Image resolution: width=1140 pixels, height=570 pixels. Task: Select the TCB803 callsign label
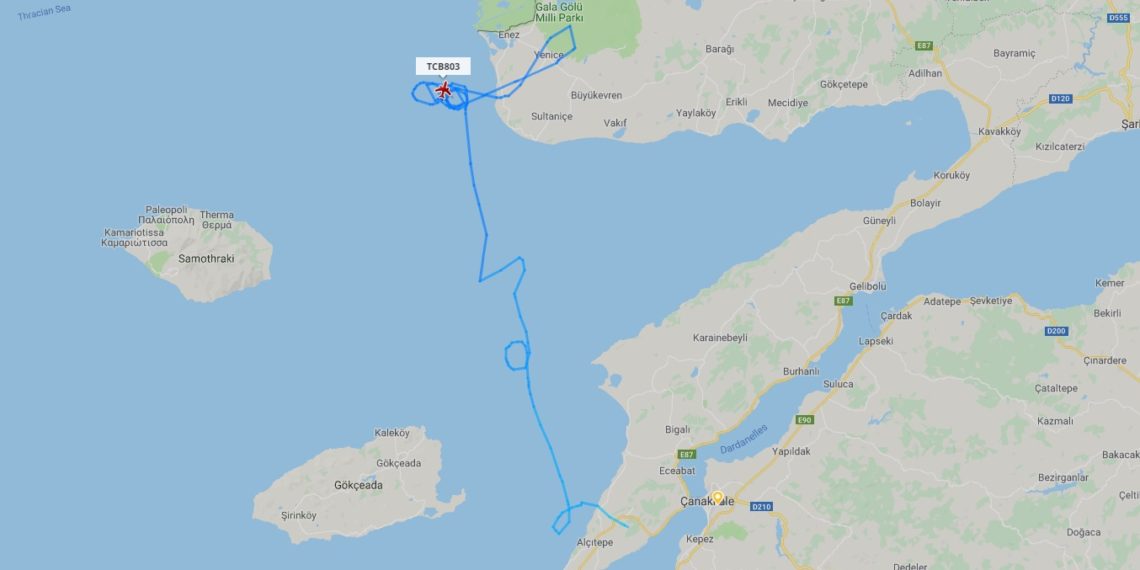(443, 66)
